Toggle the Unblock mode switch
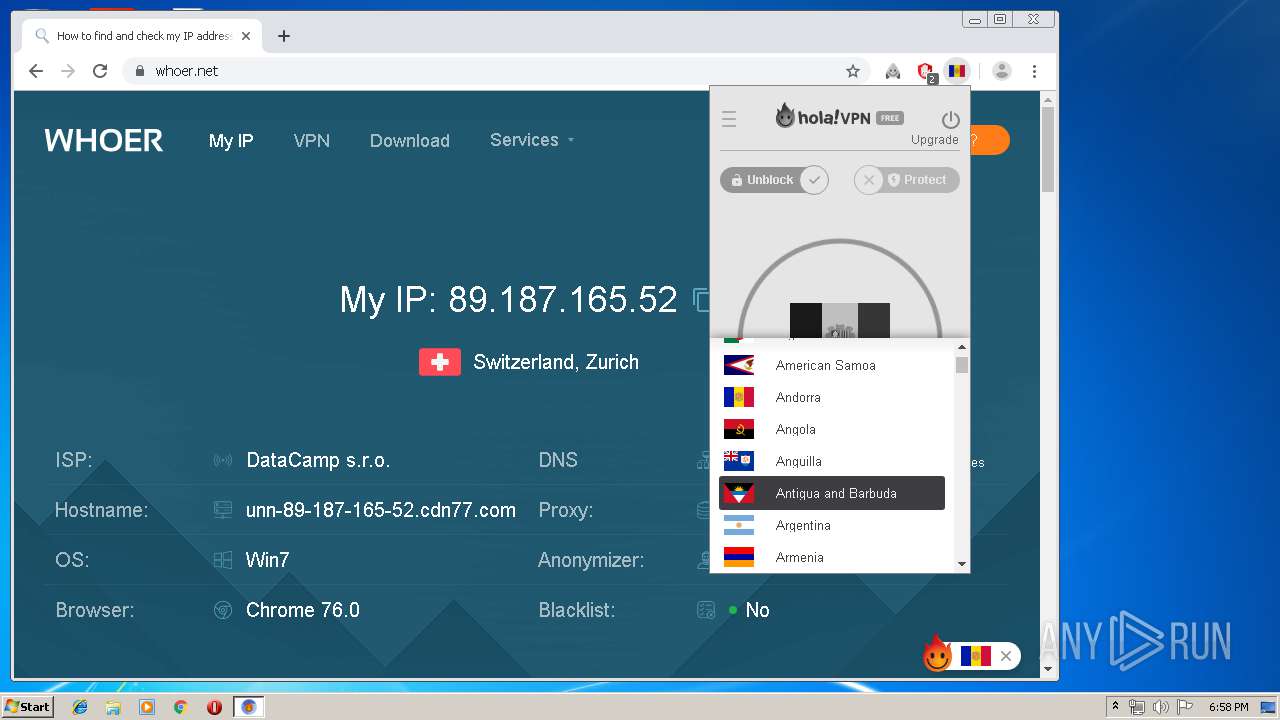The height and width of the screenshot is (720, 1280). [774, 180]
